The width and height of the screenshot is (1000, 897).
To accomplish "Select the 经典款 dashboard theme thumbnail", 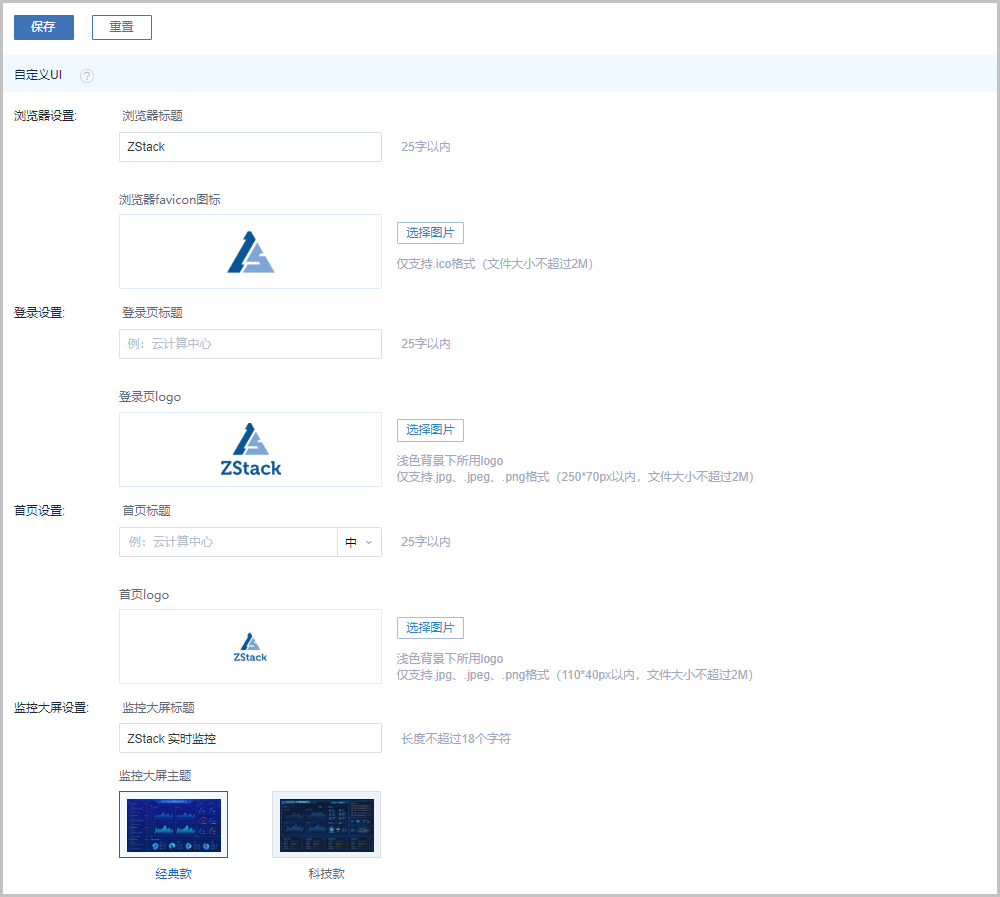I will coord(173,824).
